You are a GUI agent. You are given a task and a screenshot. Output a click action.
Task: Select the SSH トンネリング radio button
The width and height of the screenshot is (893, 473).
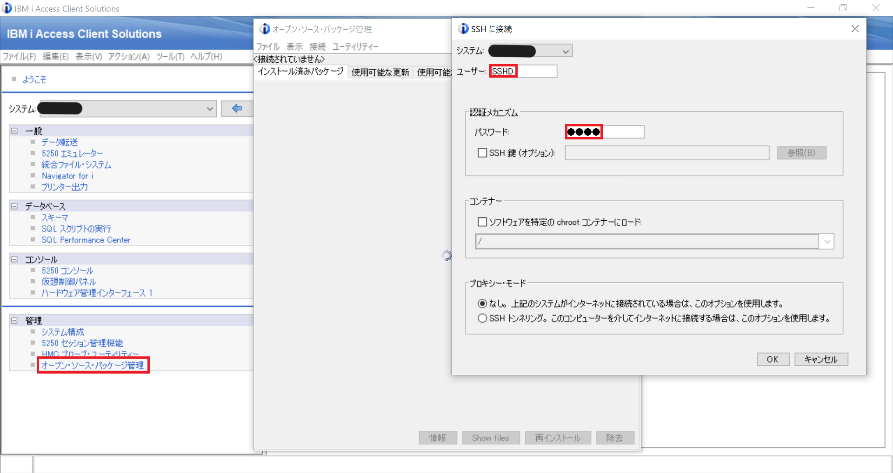pos(482,318)
